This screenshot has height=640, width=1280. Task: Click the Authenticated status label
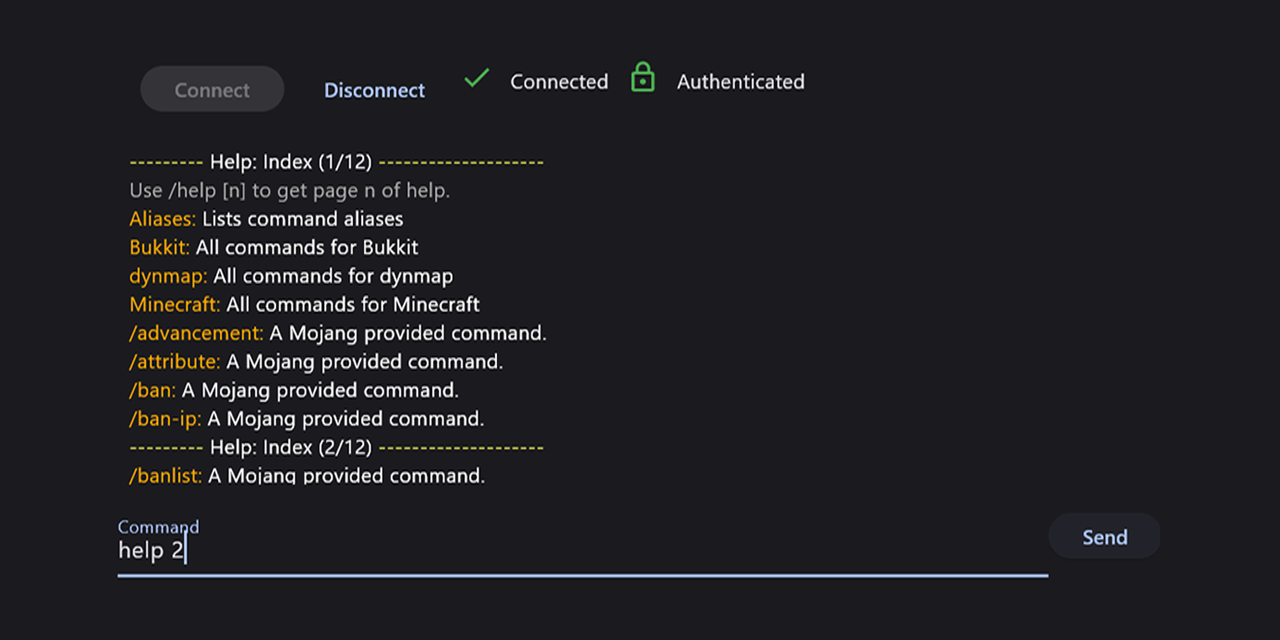(740, 82)
